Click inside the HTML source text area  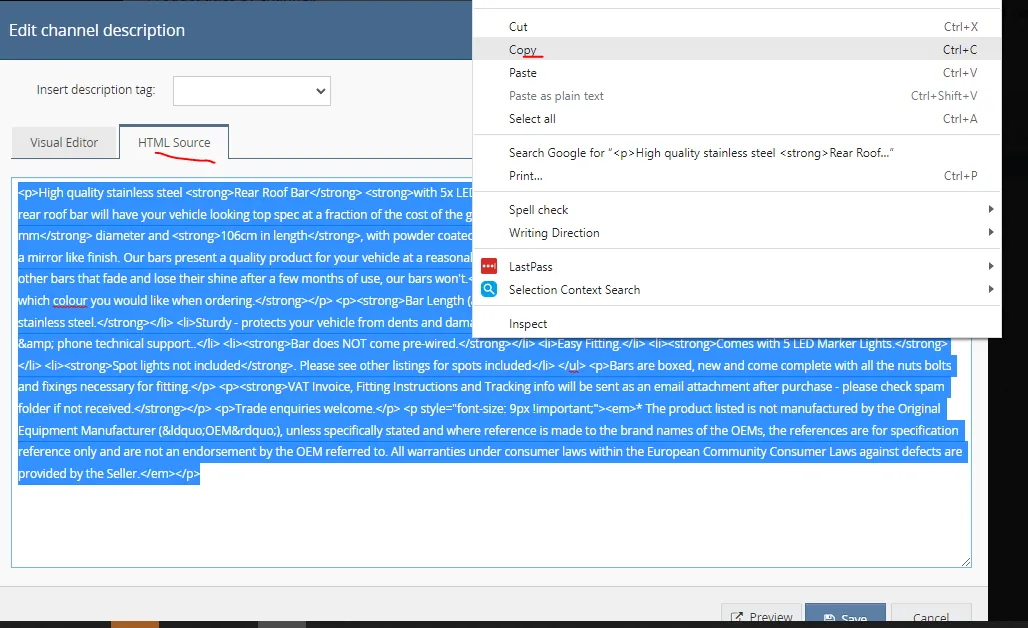pyautogui.click(x=491, y=372)
